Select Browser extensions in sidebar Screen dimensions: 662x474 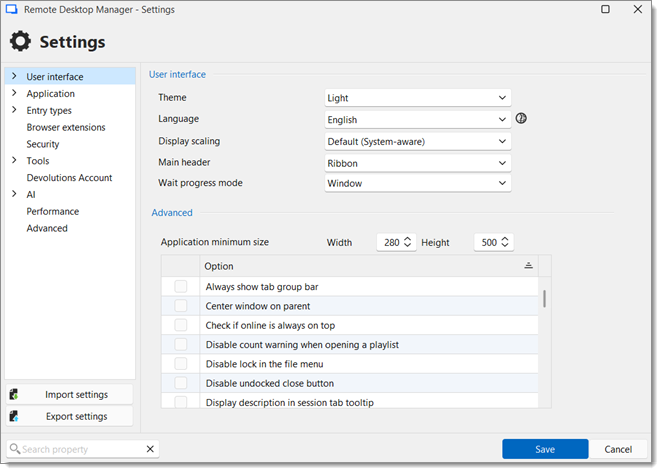pyautogui.click(x=66, y=127)
